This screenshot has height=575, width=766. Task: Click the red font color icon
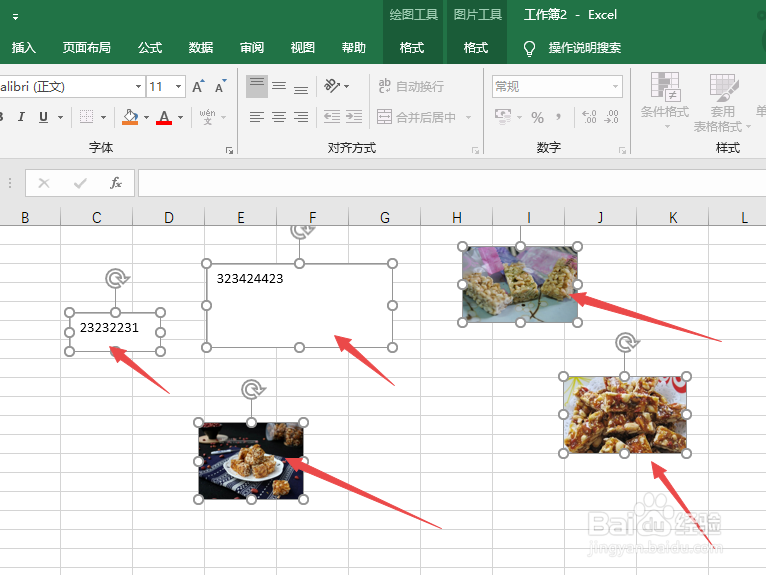point(164,117)
